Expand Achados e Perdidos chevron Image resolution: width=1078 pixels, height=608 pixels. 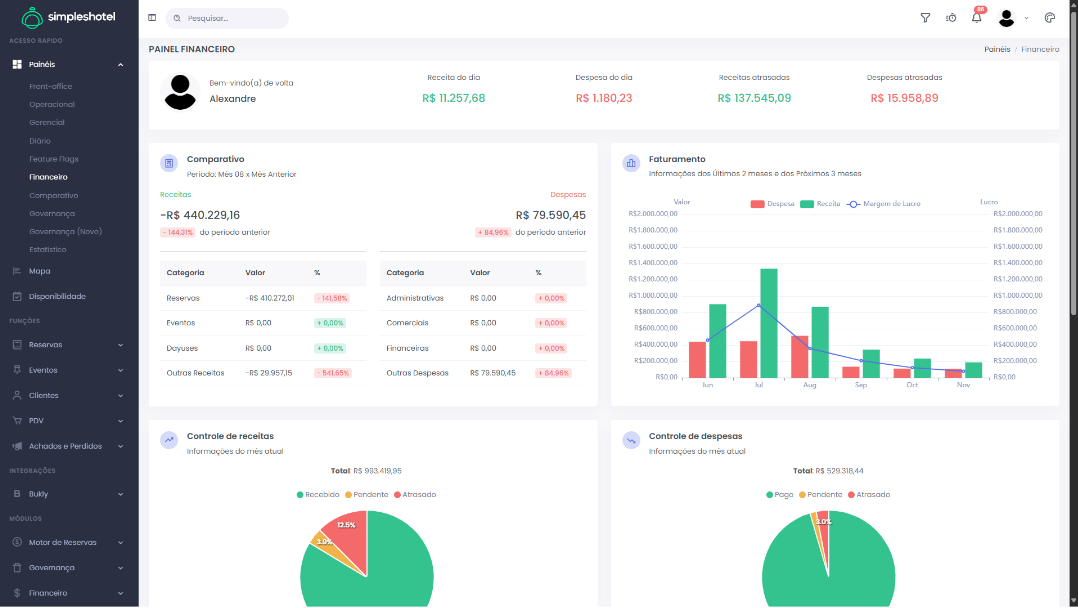(x=120, y=446)
